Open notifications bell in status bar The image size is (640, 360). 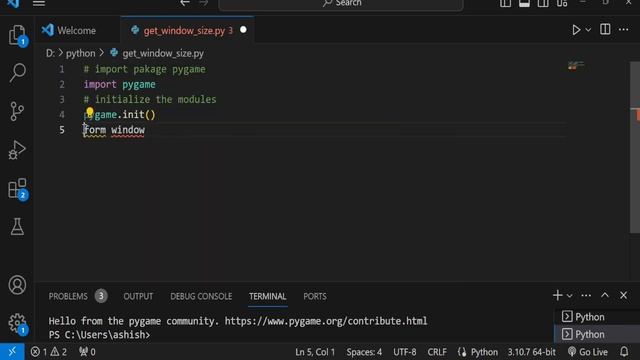point(624,352)
